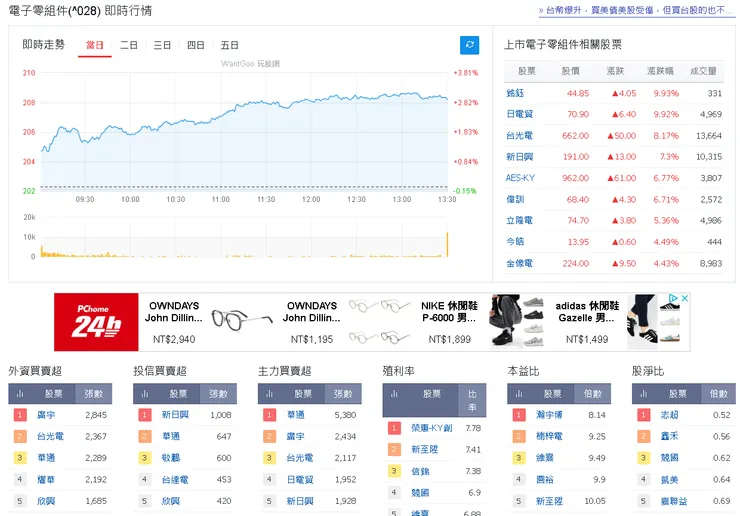Open 新日興 in related stocks table
Image resolution: width=740 pixels, height=516 pixels.
pos(519,157)
